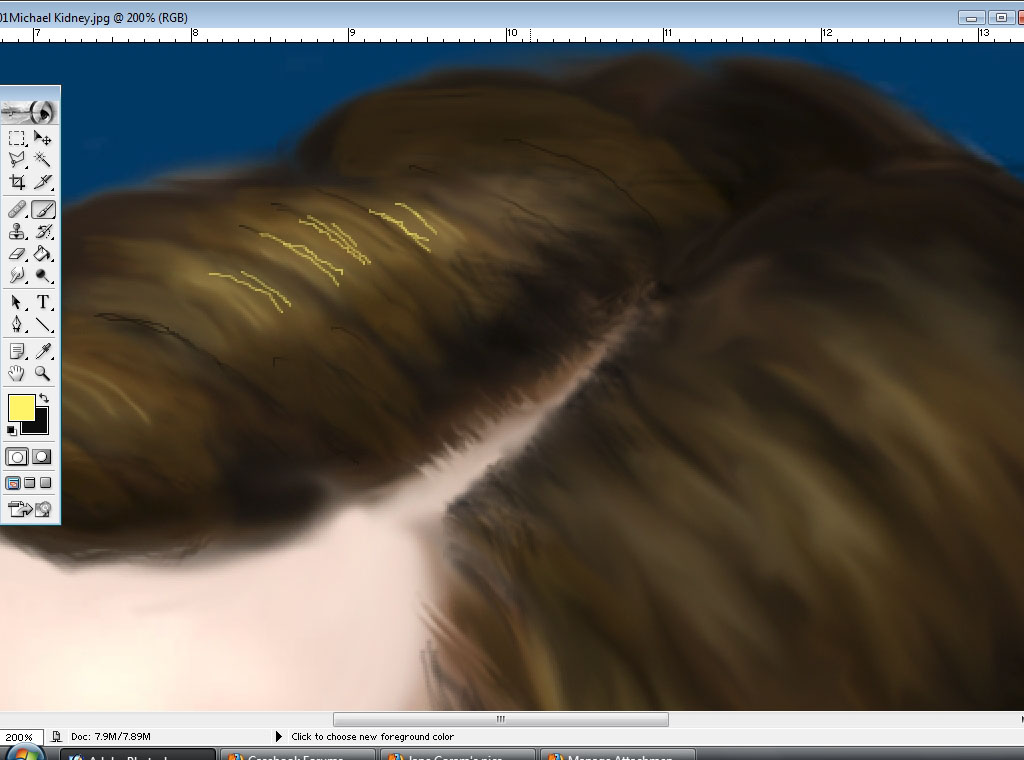1024x760 pixels.
Task: Select the Paint Bucket tool
Action: [43, 254]
